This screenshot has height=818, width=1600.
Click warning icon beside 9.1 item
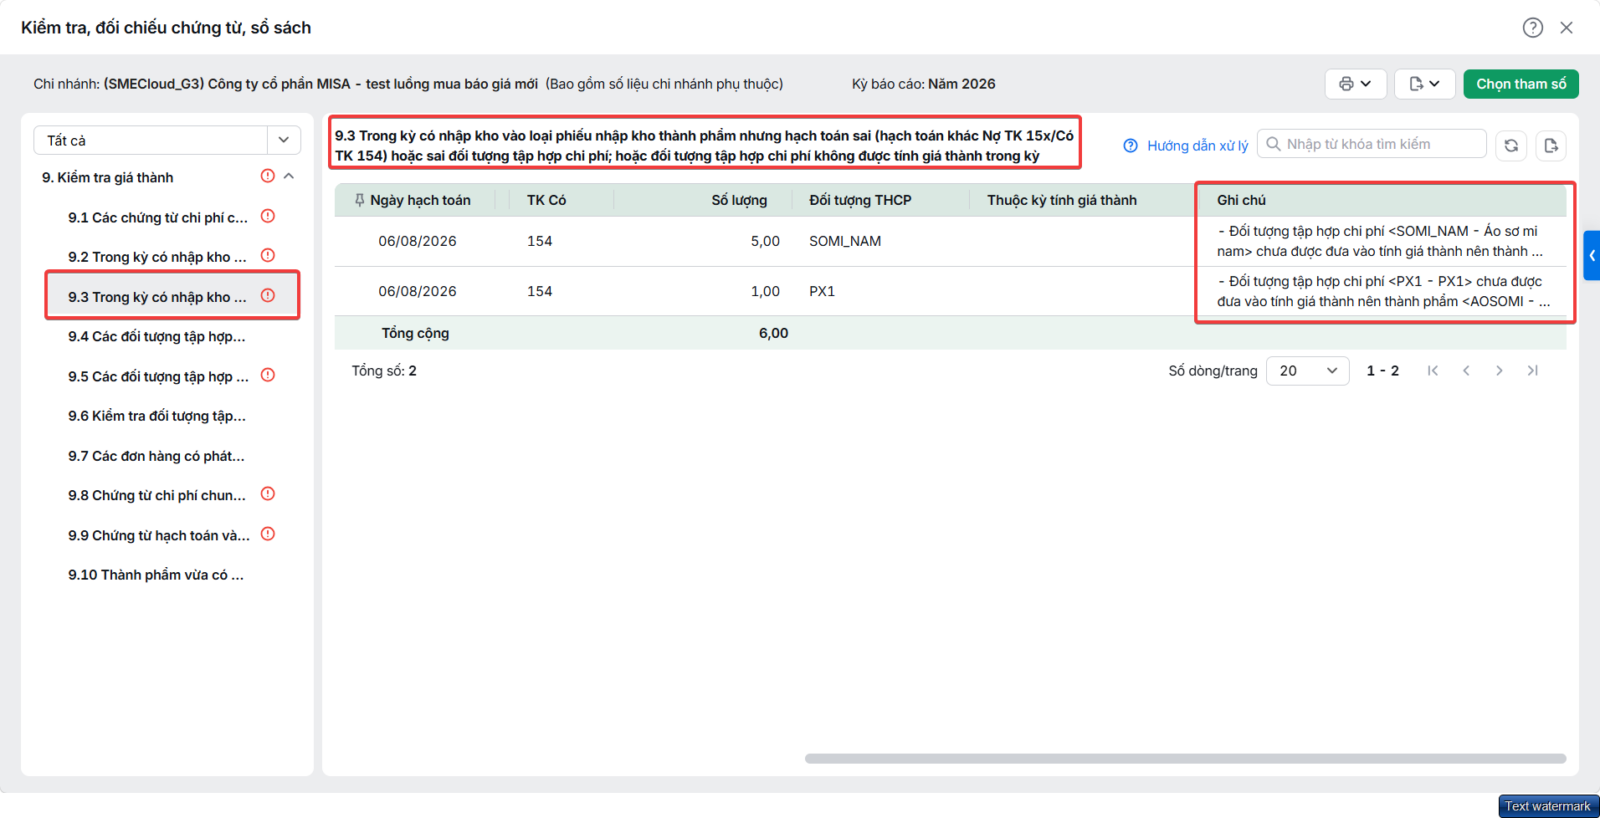point(268,216)
